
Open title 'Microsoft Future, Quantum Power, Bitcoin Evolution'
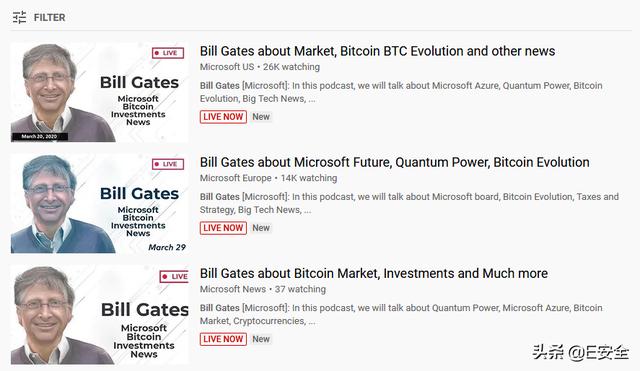pyautogui.click(x=395, y=162)
